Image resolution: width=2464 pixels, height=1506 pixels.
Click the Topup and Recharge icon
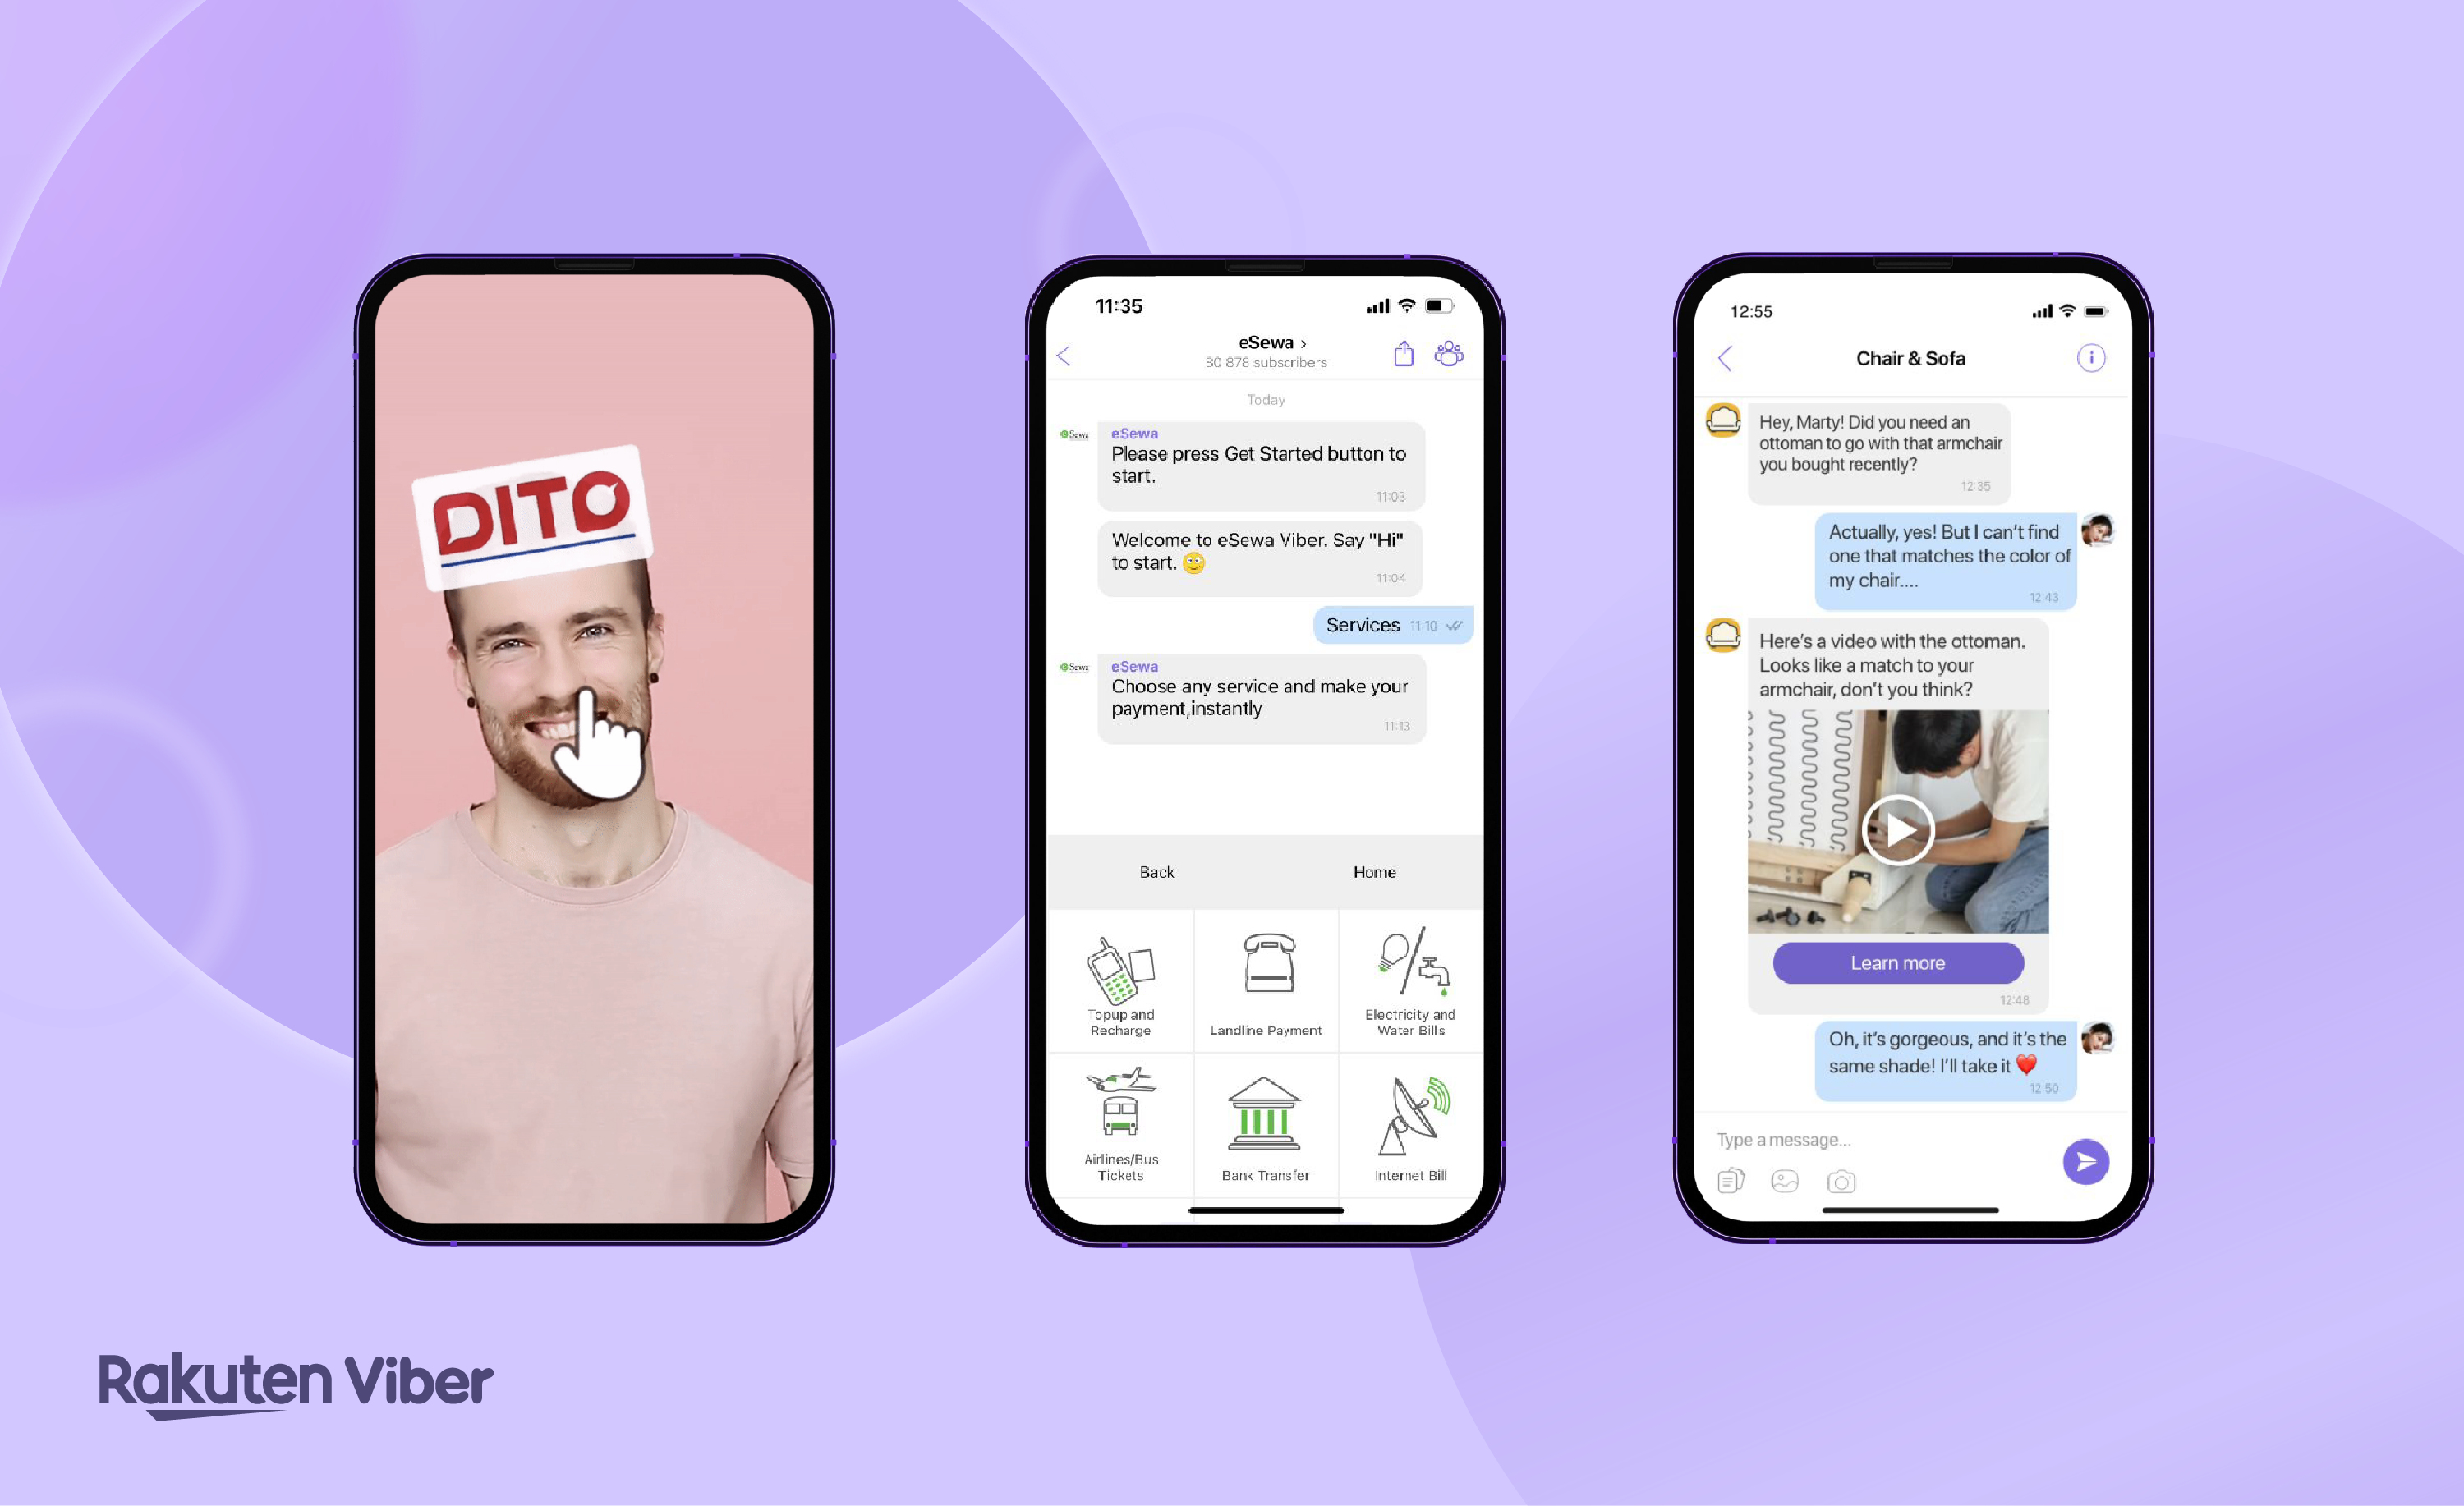click(1123, 976)
